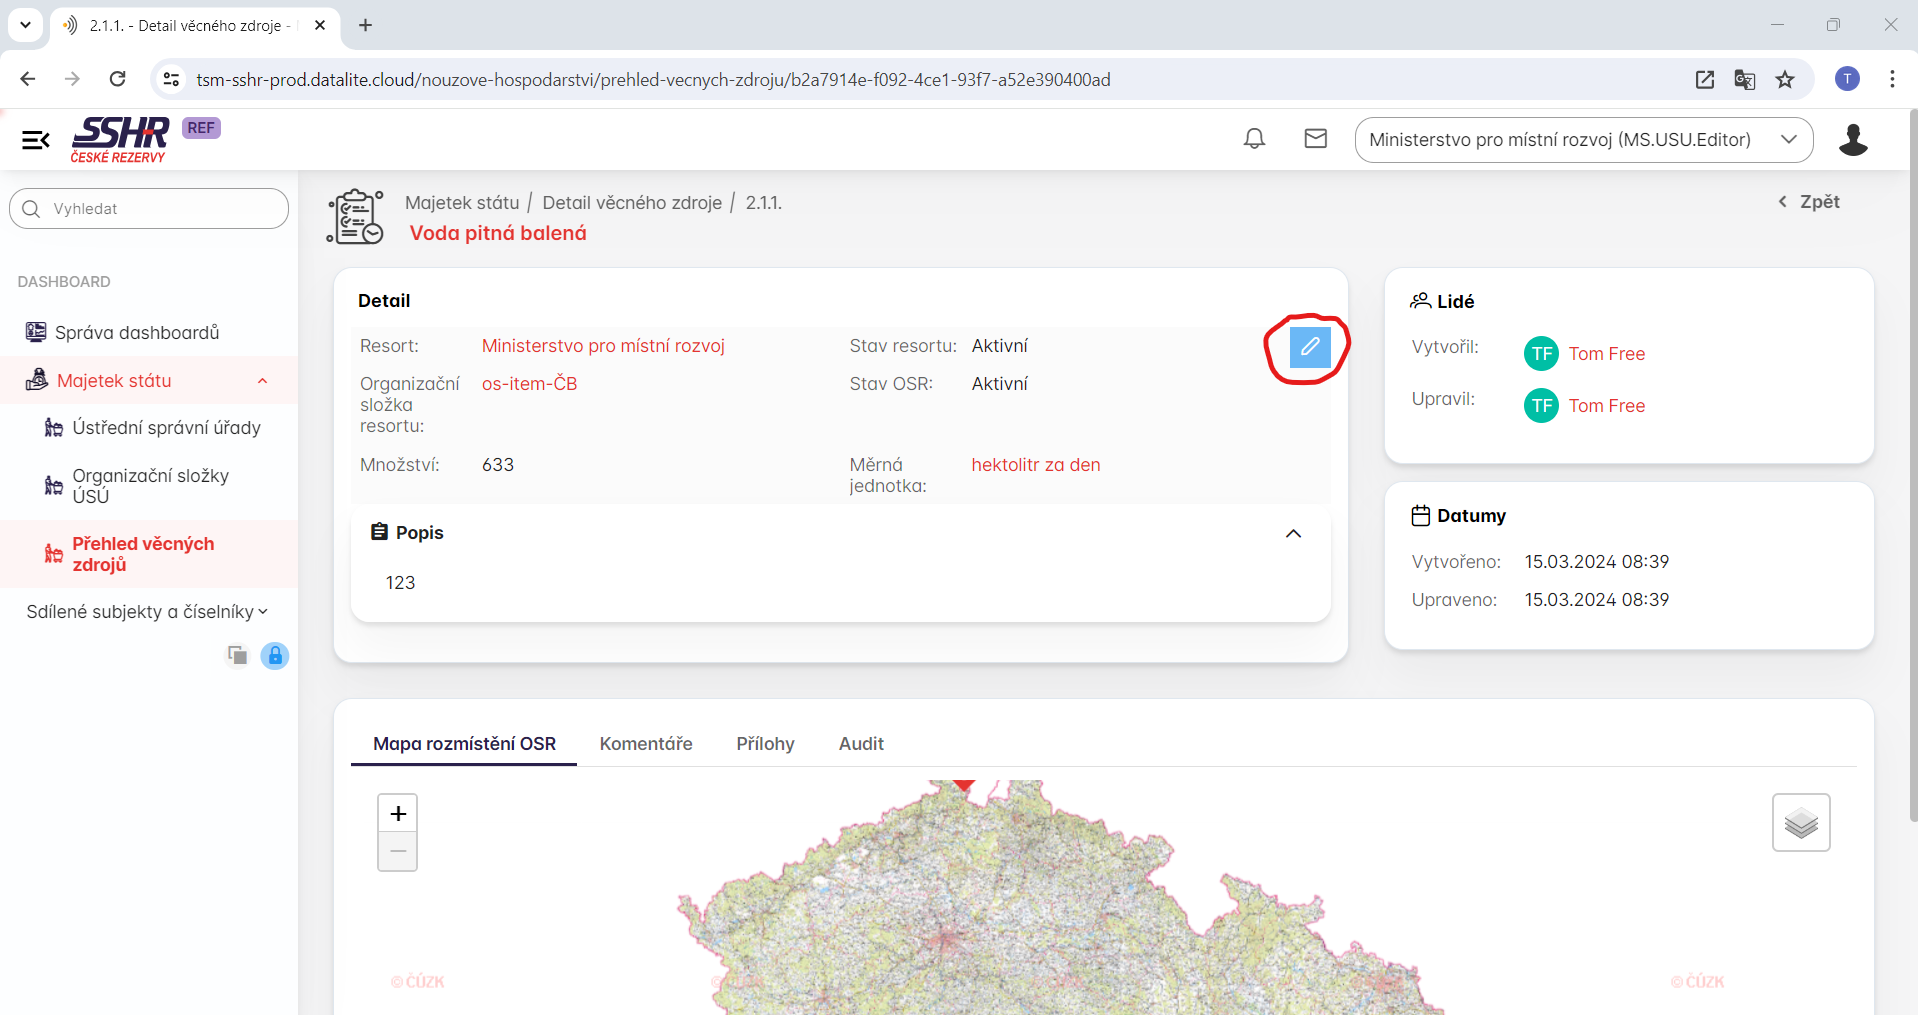Zoom in on the map

click(398, 814)
